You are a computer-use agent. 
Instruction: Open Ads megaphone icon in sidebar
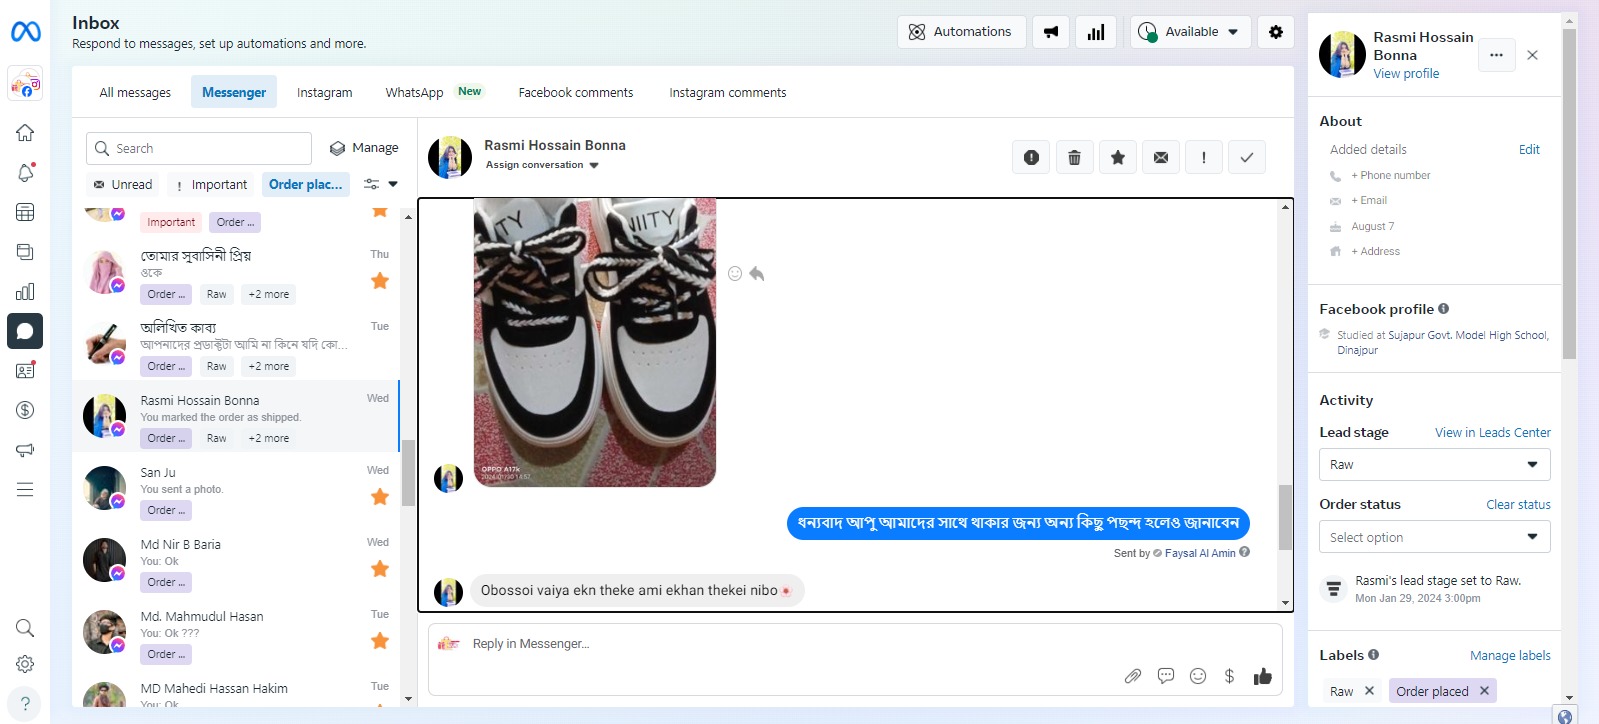click(25, 450)
